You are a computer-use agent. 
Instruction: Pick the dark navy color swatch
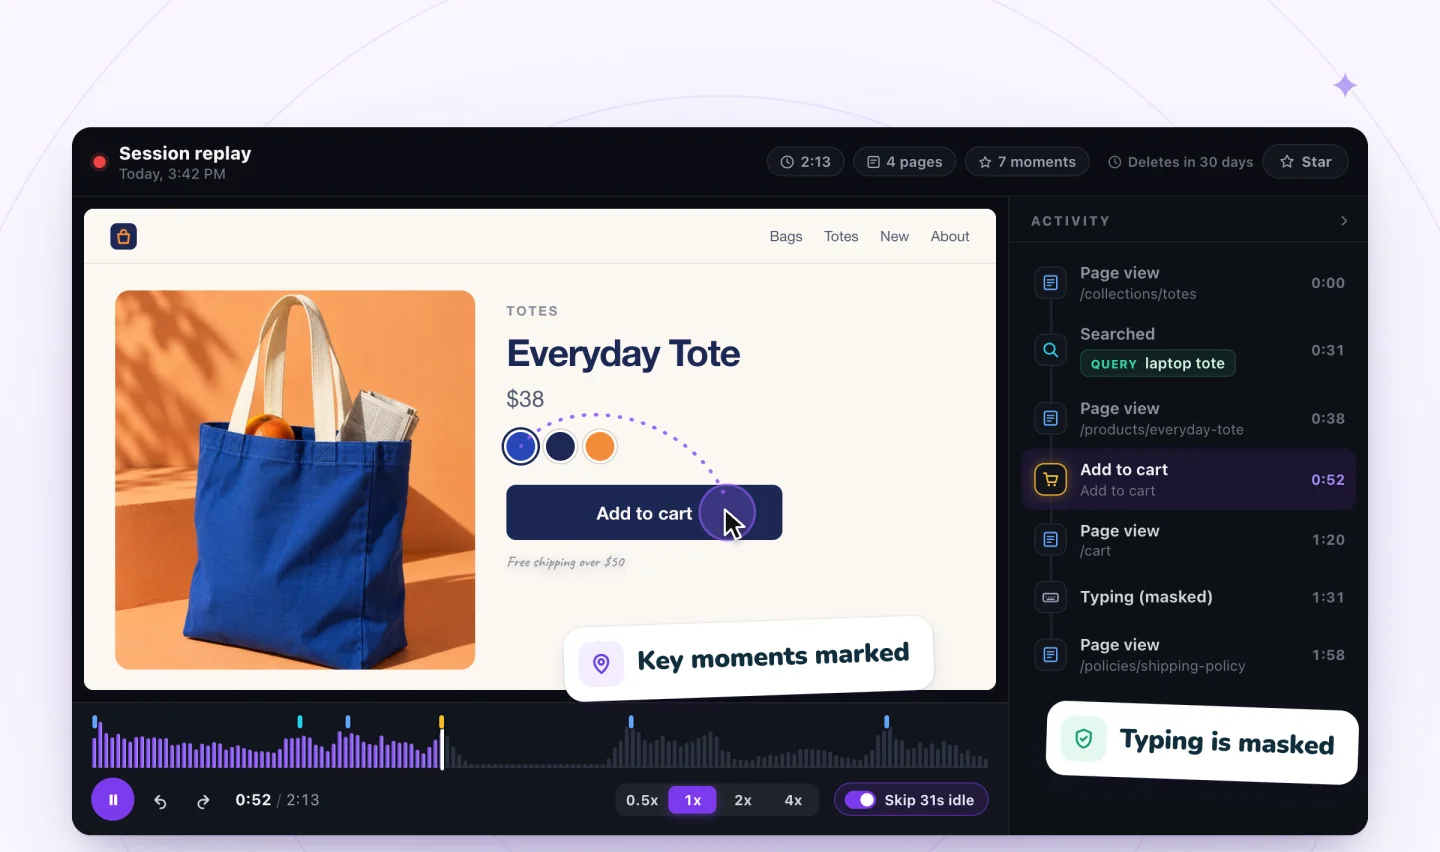click(561, 447)
